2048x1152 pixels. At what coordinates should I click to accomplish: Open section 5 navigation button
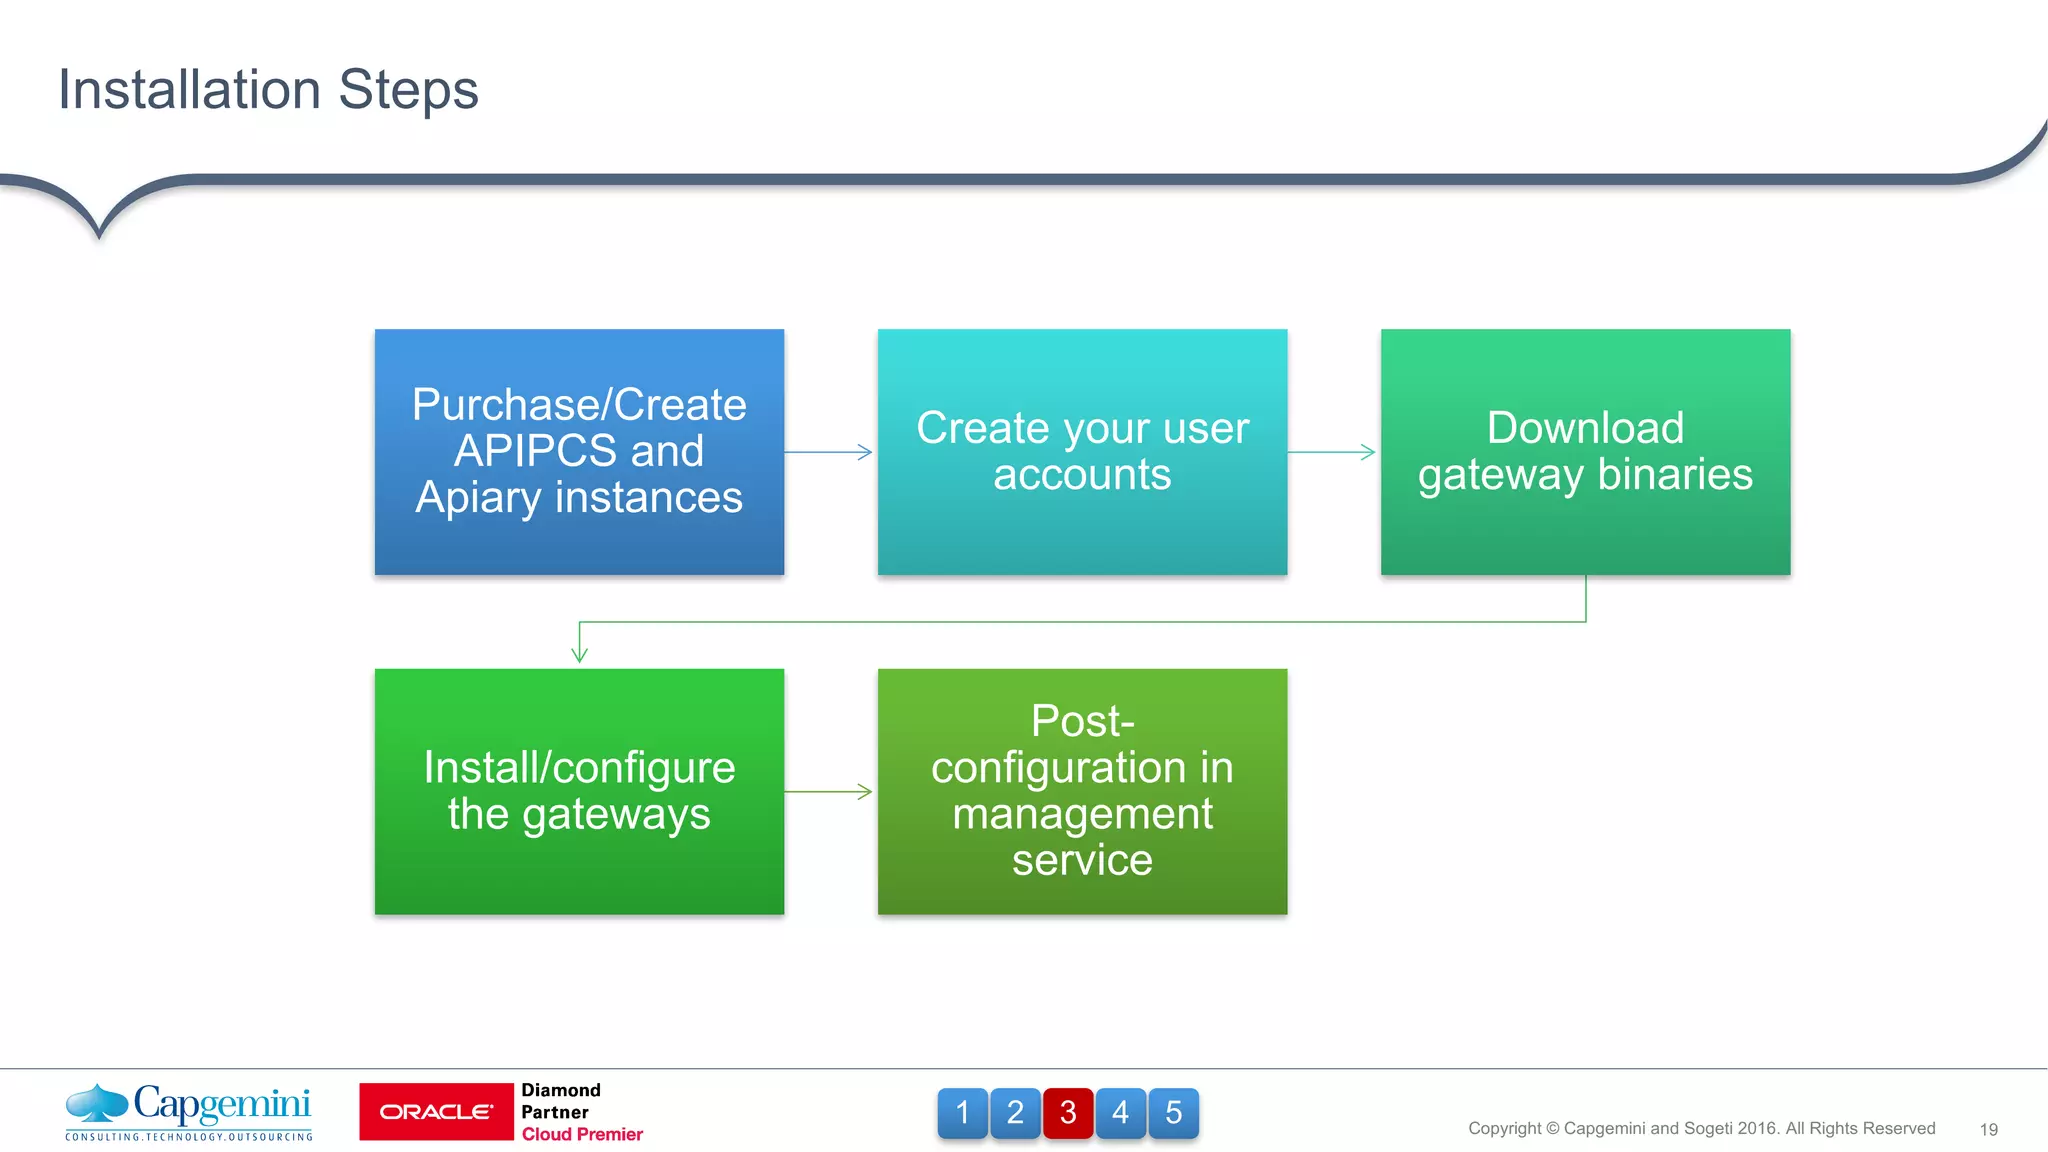click(1174, 1113)
